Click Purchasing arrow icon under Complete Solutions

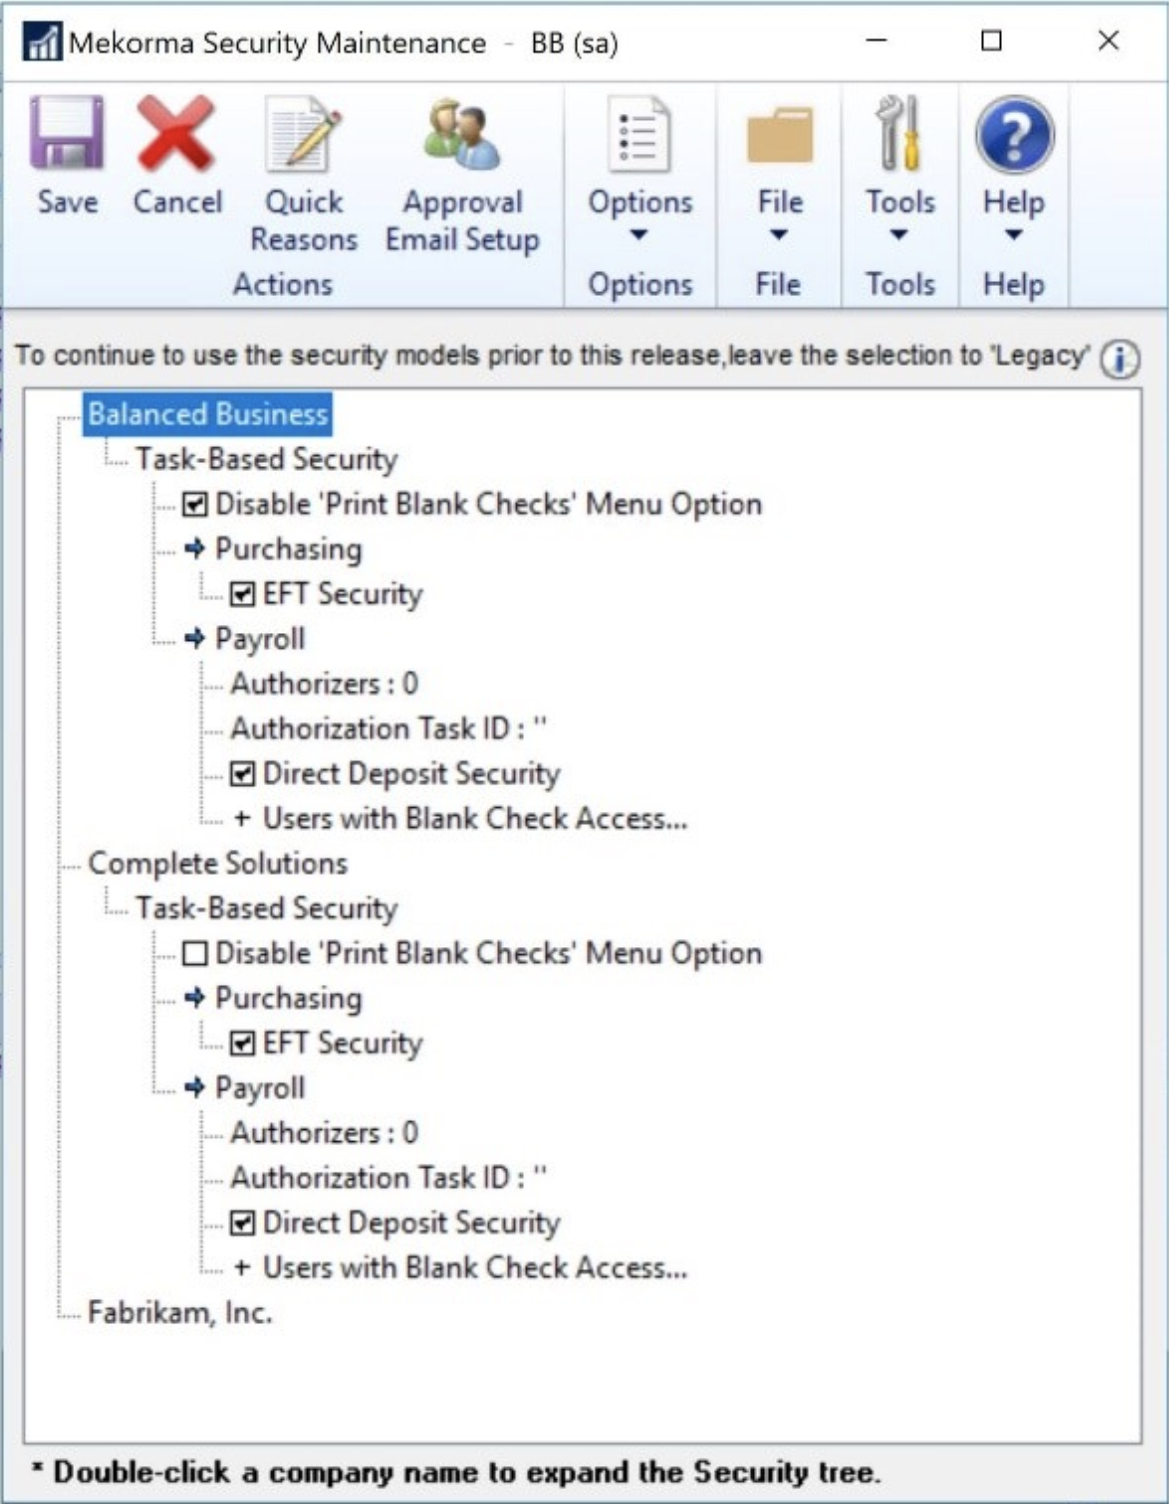[x=195, y=997]
